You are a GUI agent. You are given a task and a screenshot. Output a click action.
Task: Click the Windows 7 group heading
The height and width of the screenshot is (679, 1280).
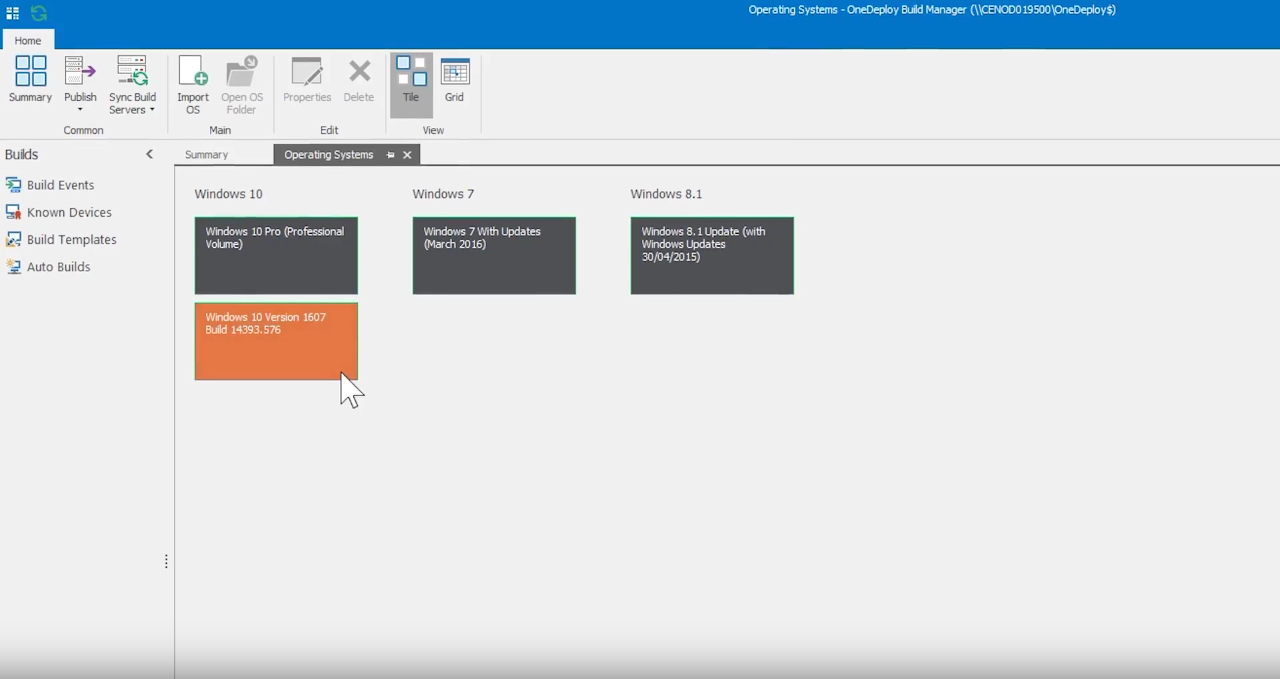(x=443, y=194)
